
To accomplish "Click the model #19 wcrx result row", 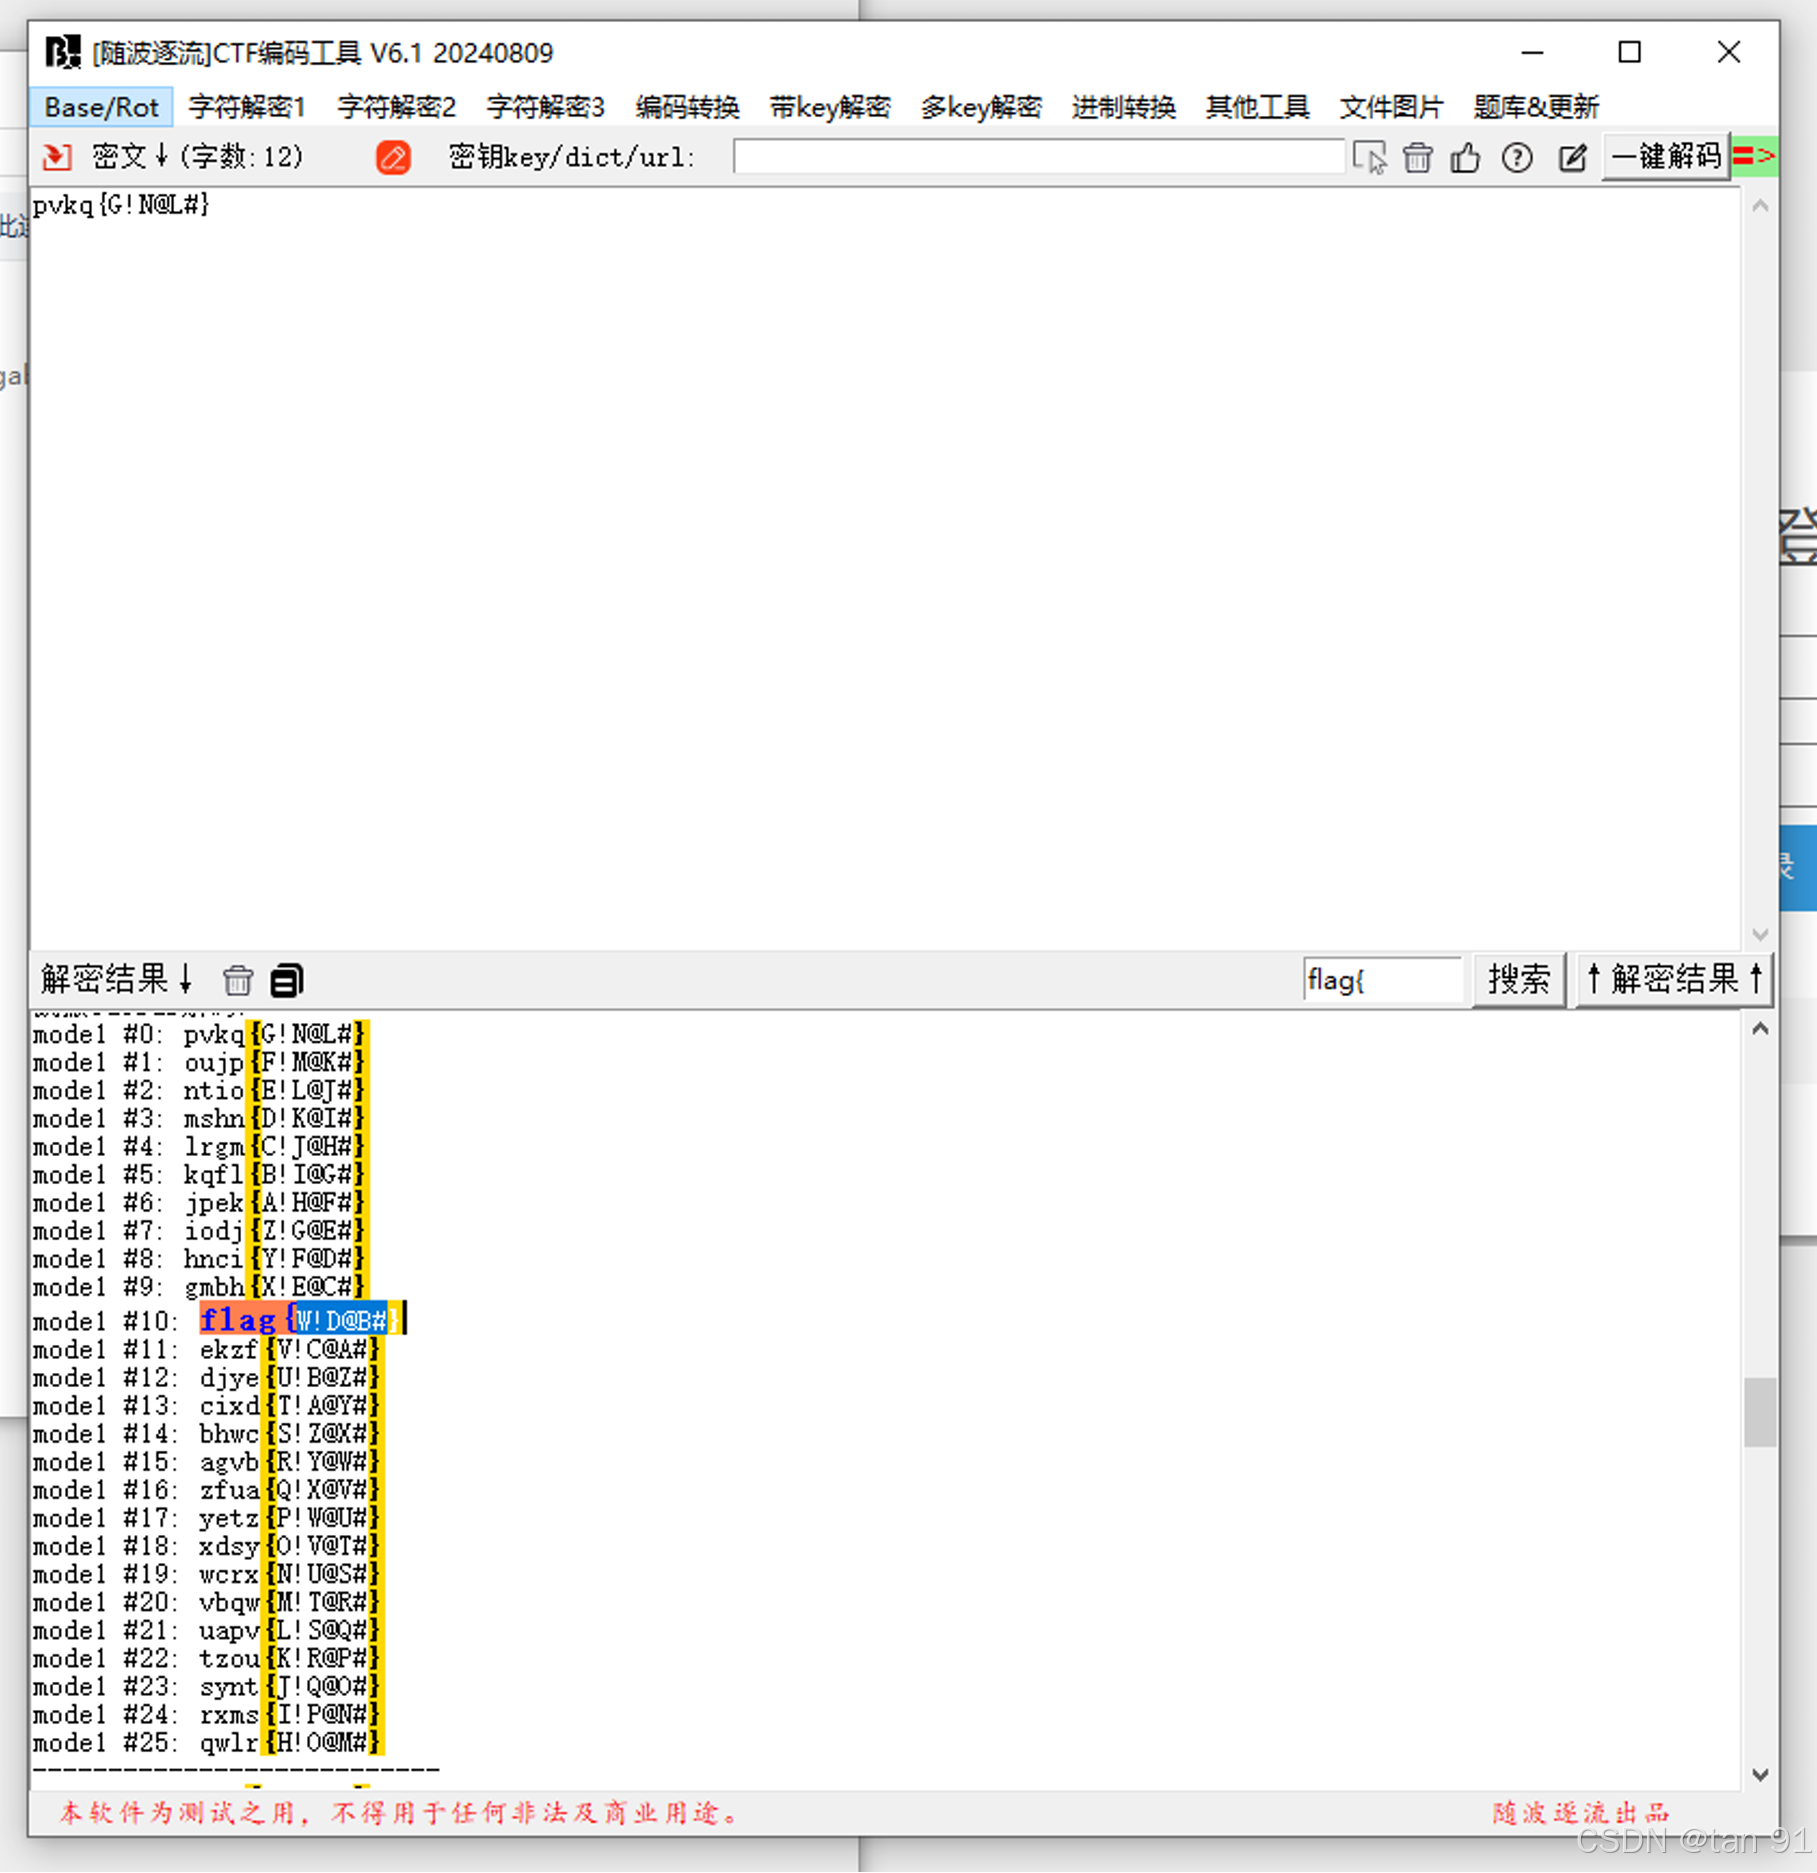I will [x=207, y=1574].
